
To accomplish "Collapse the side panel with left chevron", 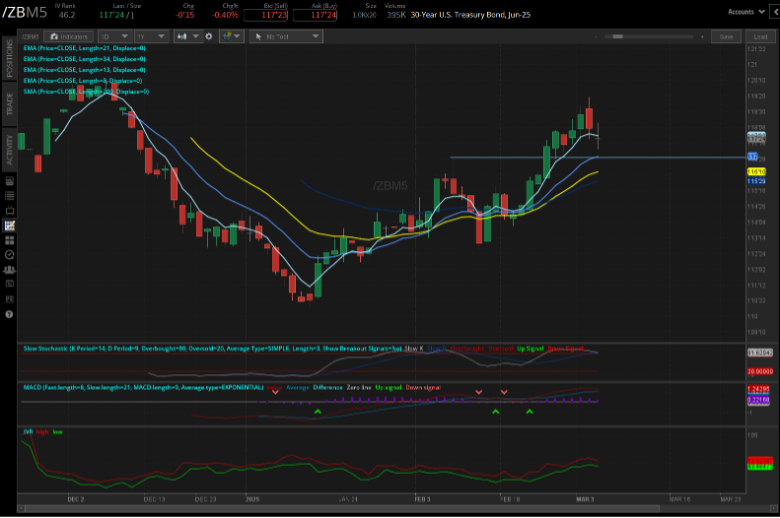I will 776,12.
